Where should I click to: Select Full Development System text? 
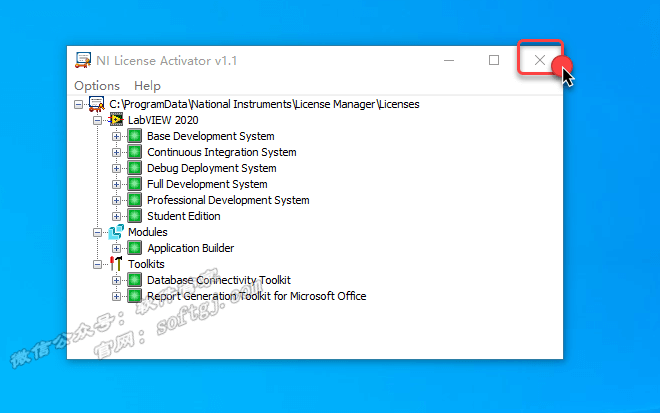[x=207, y=184]
